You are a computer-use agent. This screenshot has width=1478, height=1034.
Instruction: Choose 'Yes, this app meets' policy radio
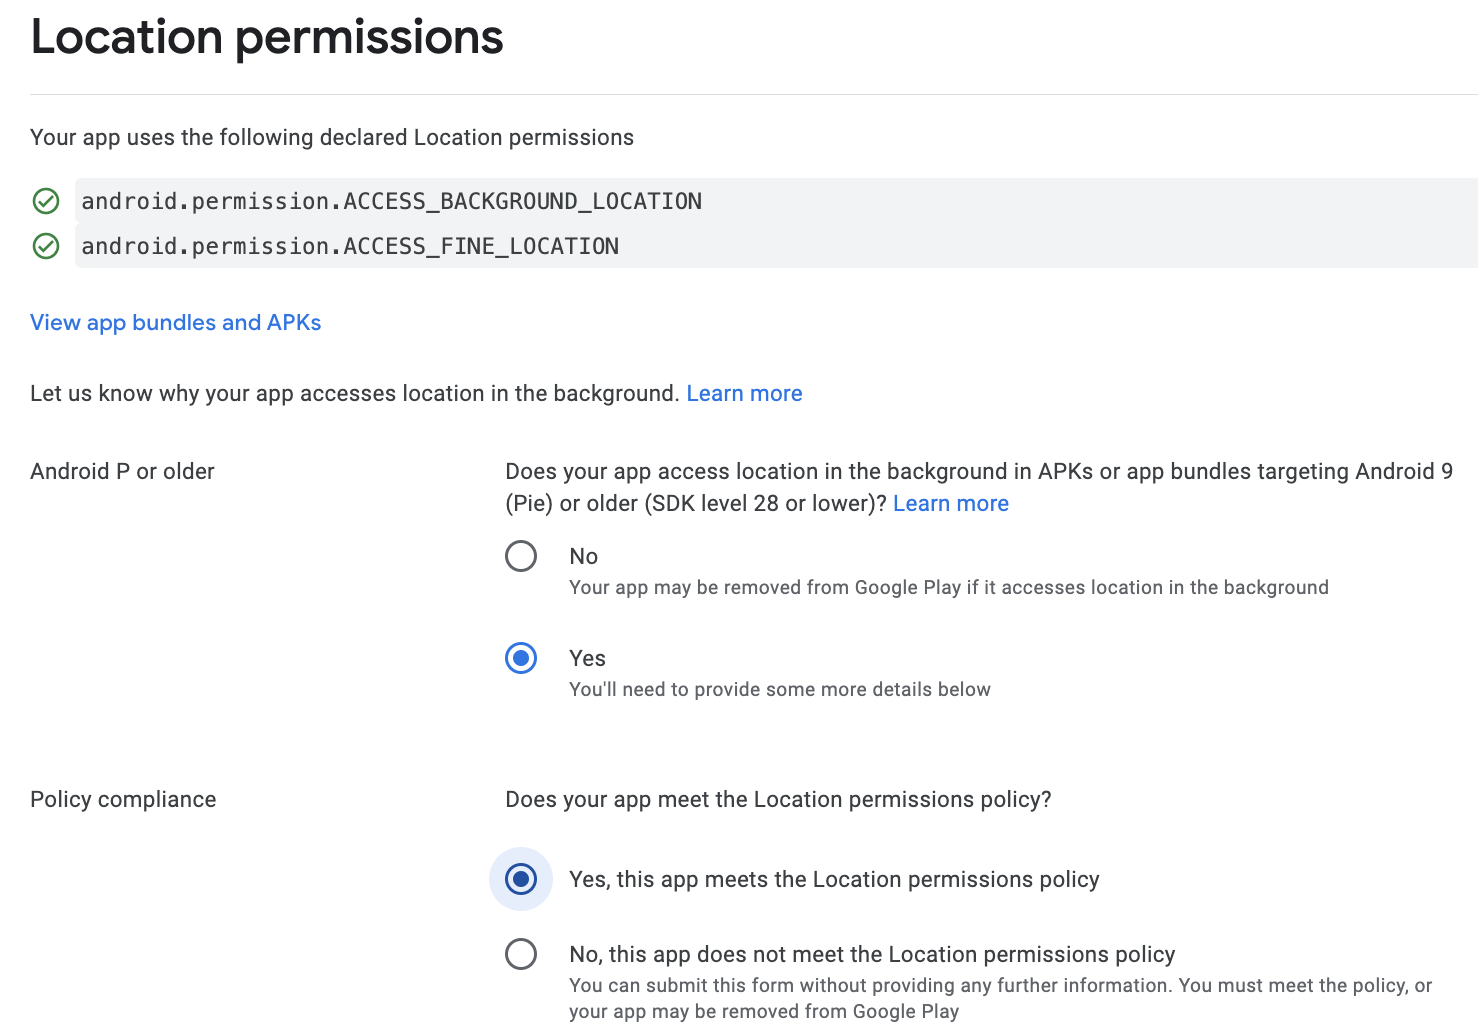(521, 879)
